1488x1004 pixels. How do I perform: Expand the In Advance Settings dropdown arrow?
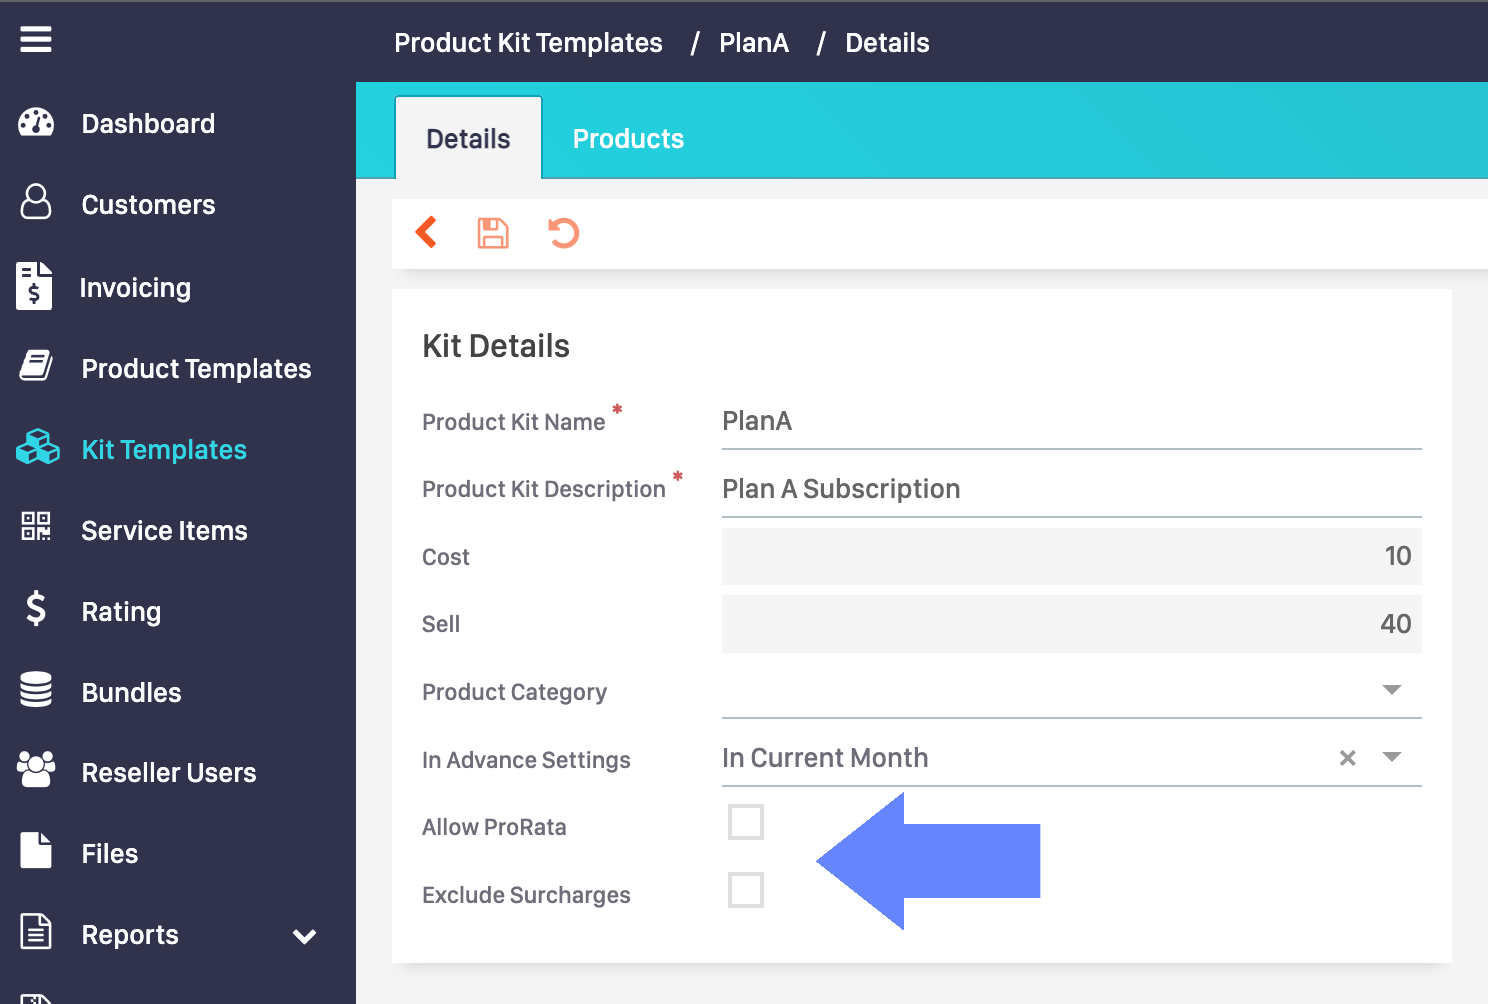(x=1391, y=757)
